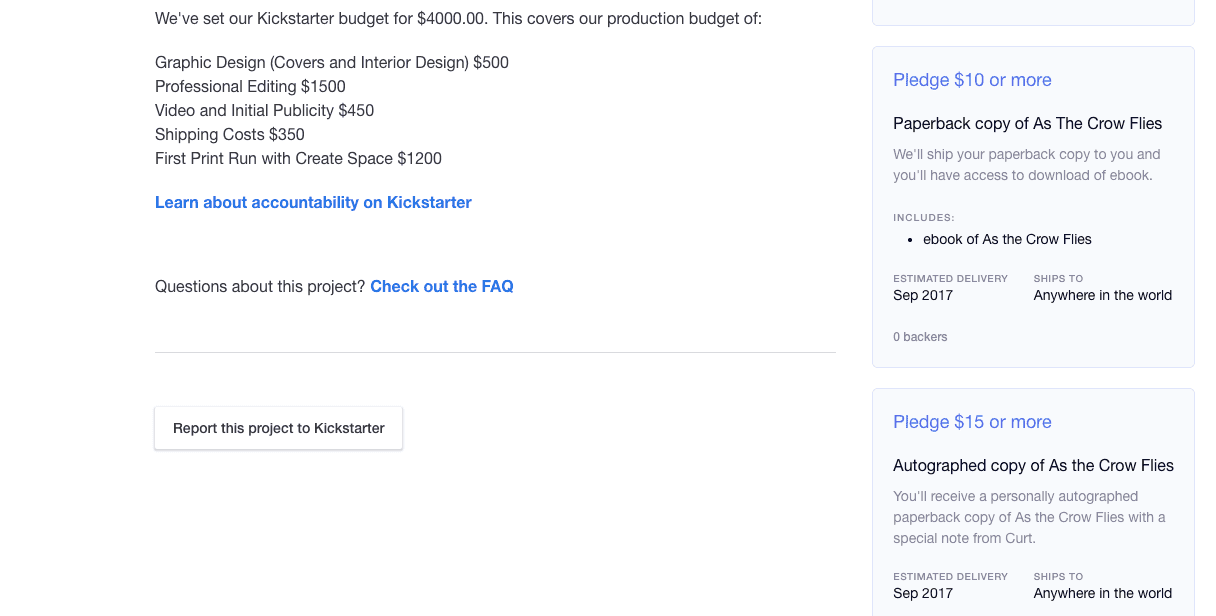Click 'Video and Initial Publicity $450' line
Image resolution: width=1216 pixels, height=616 pixels.
pos(264,110)
